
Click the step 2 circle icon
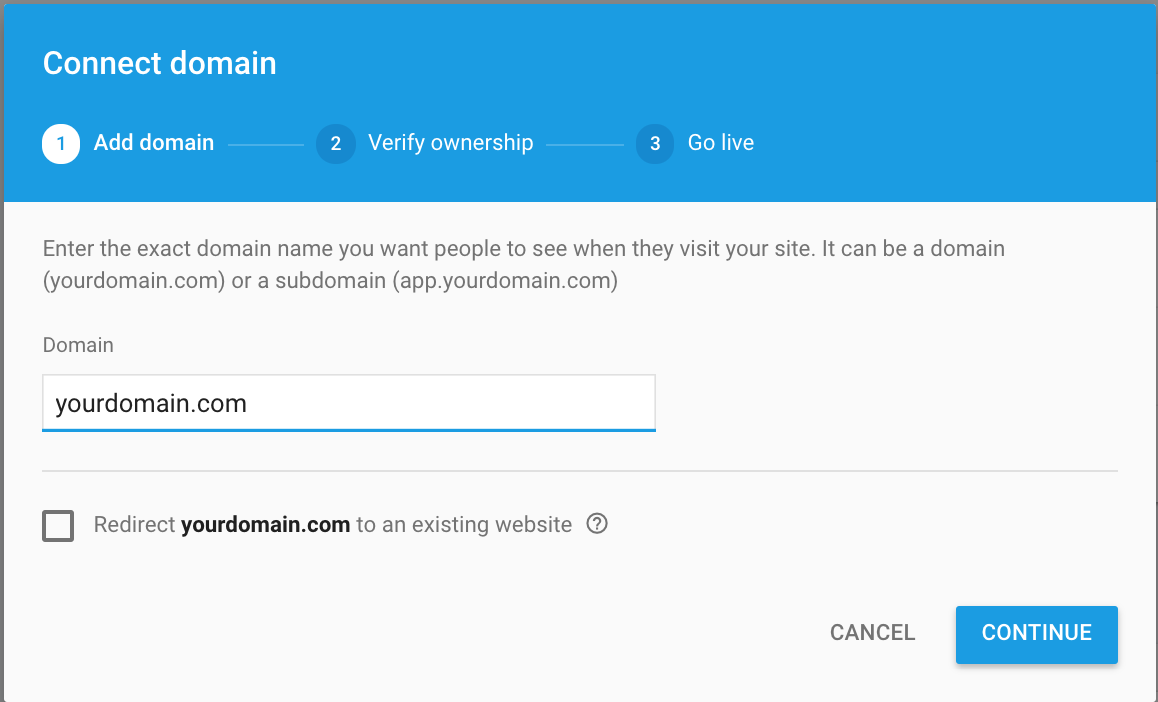pos(335,143)
